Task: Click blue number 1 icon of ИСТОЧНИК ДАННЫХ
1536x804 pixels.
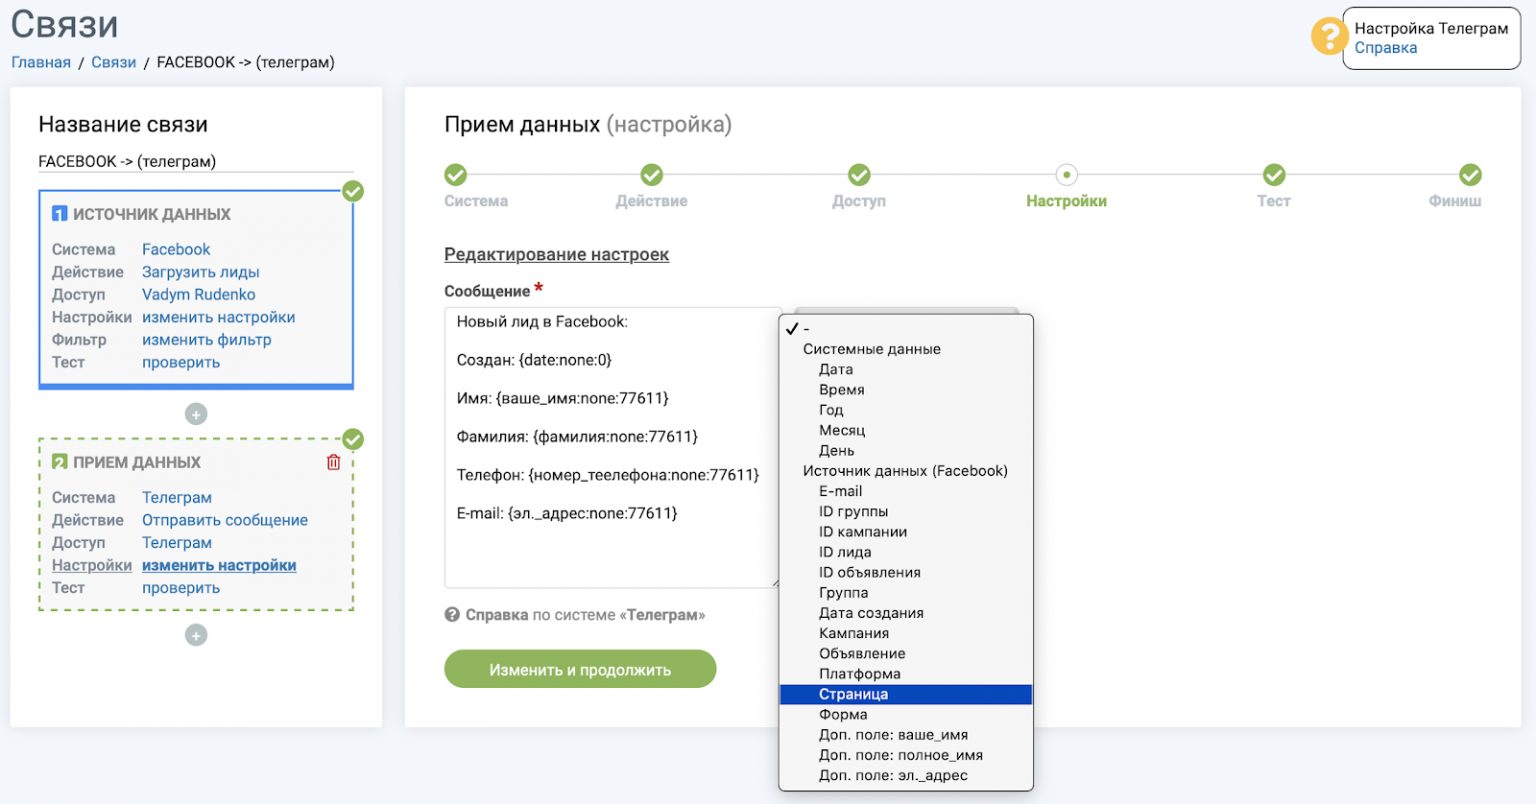Action: 59,214
